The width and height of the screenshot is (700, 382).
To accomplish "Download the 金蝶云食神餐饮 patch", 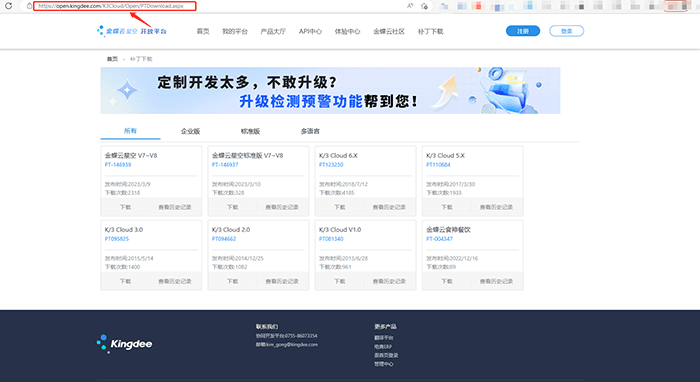I will point(447,281).
